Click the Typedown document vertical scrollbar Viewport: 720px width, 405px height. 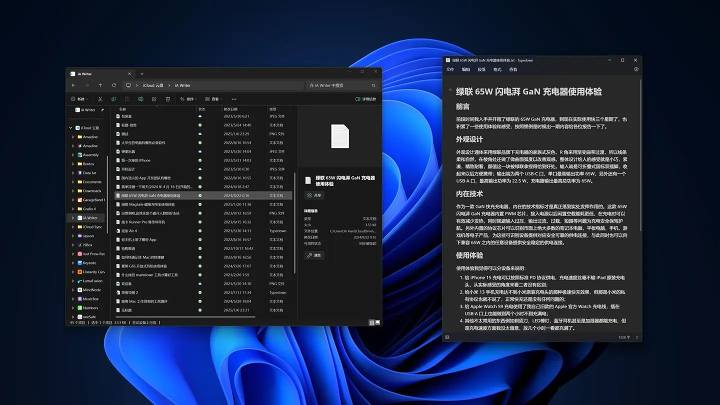640,156
